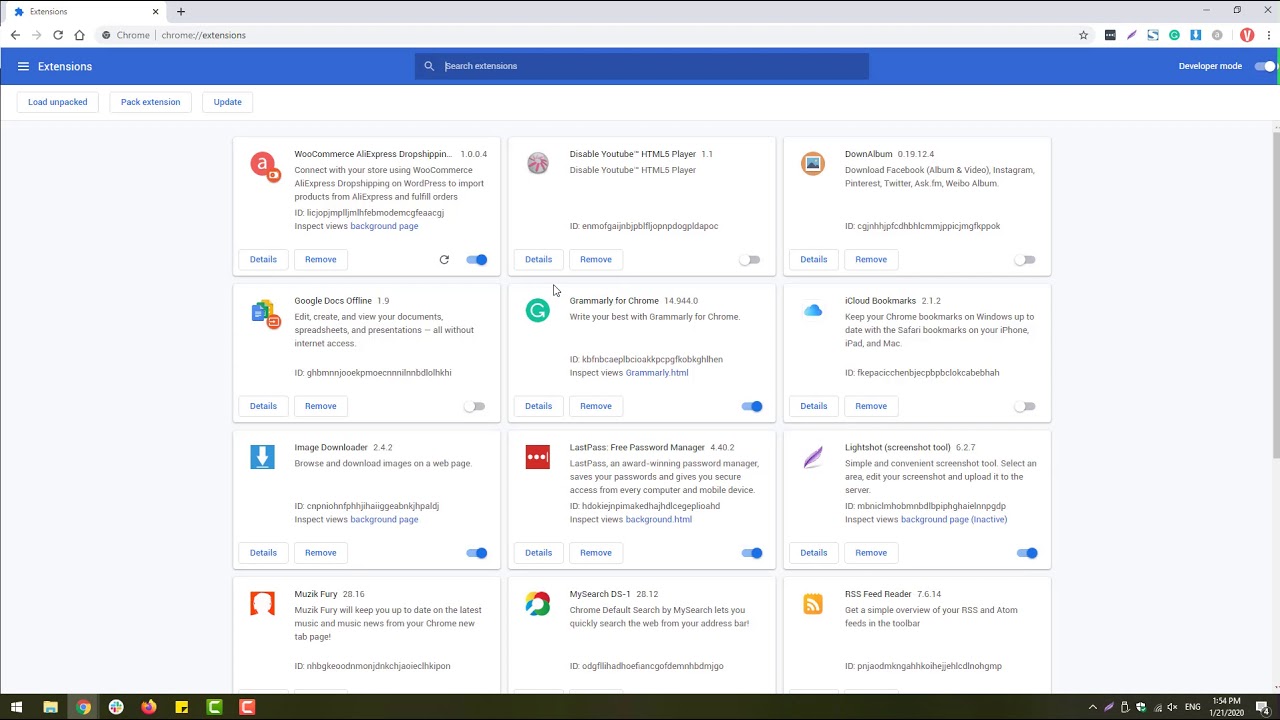Click the DownAlbum card icon
Screen dimensions: 1280x720
pyautogui.click(x=813, y=164)
